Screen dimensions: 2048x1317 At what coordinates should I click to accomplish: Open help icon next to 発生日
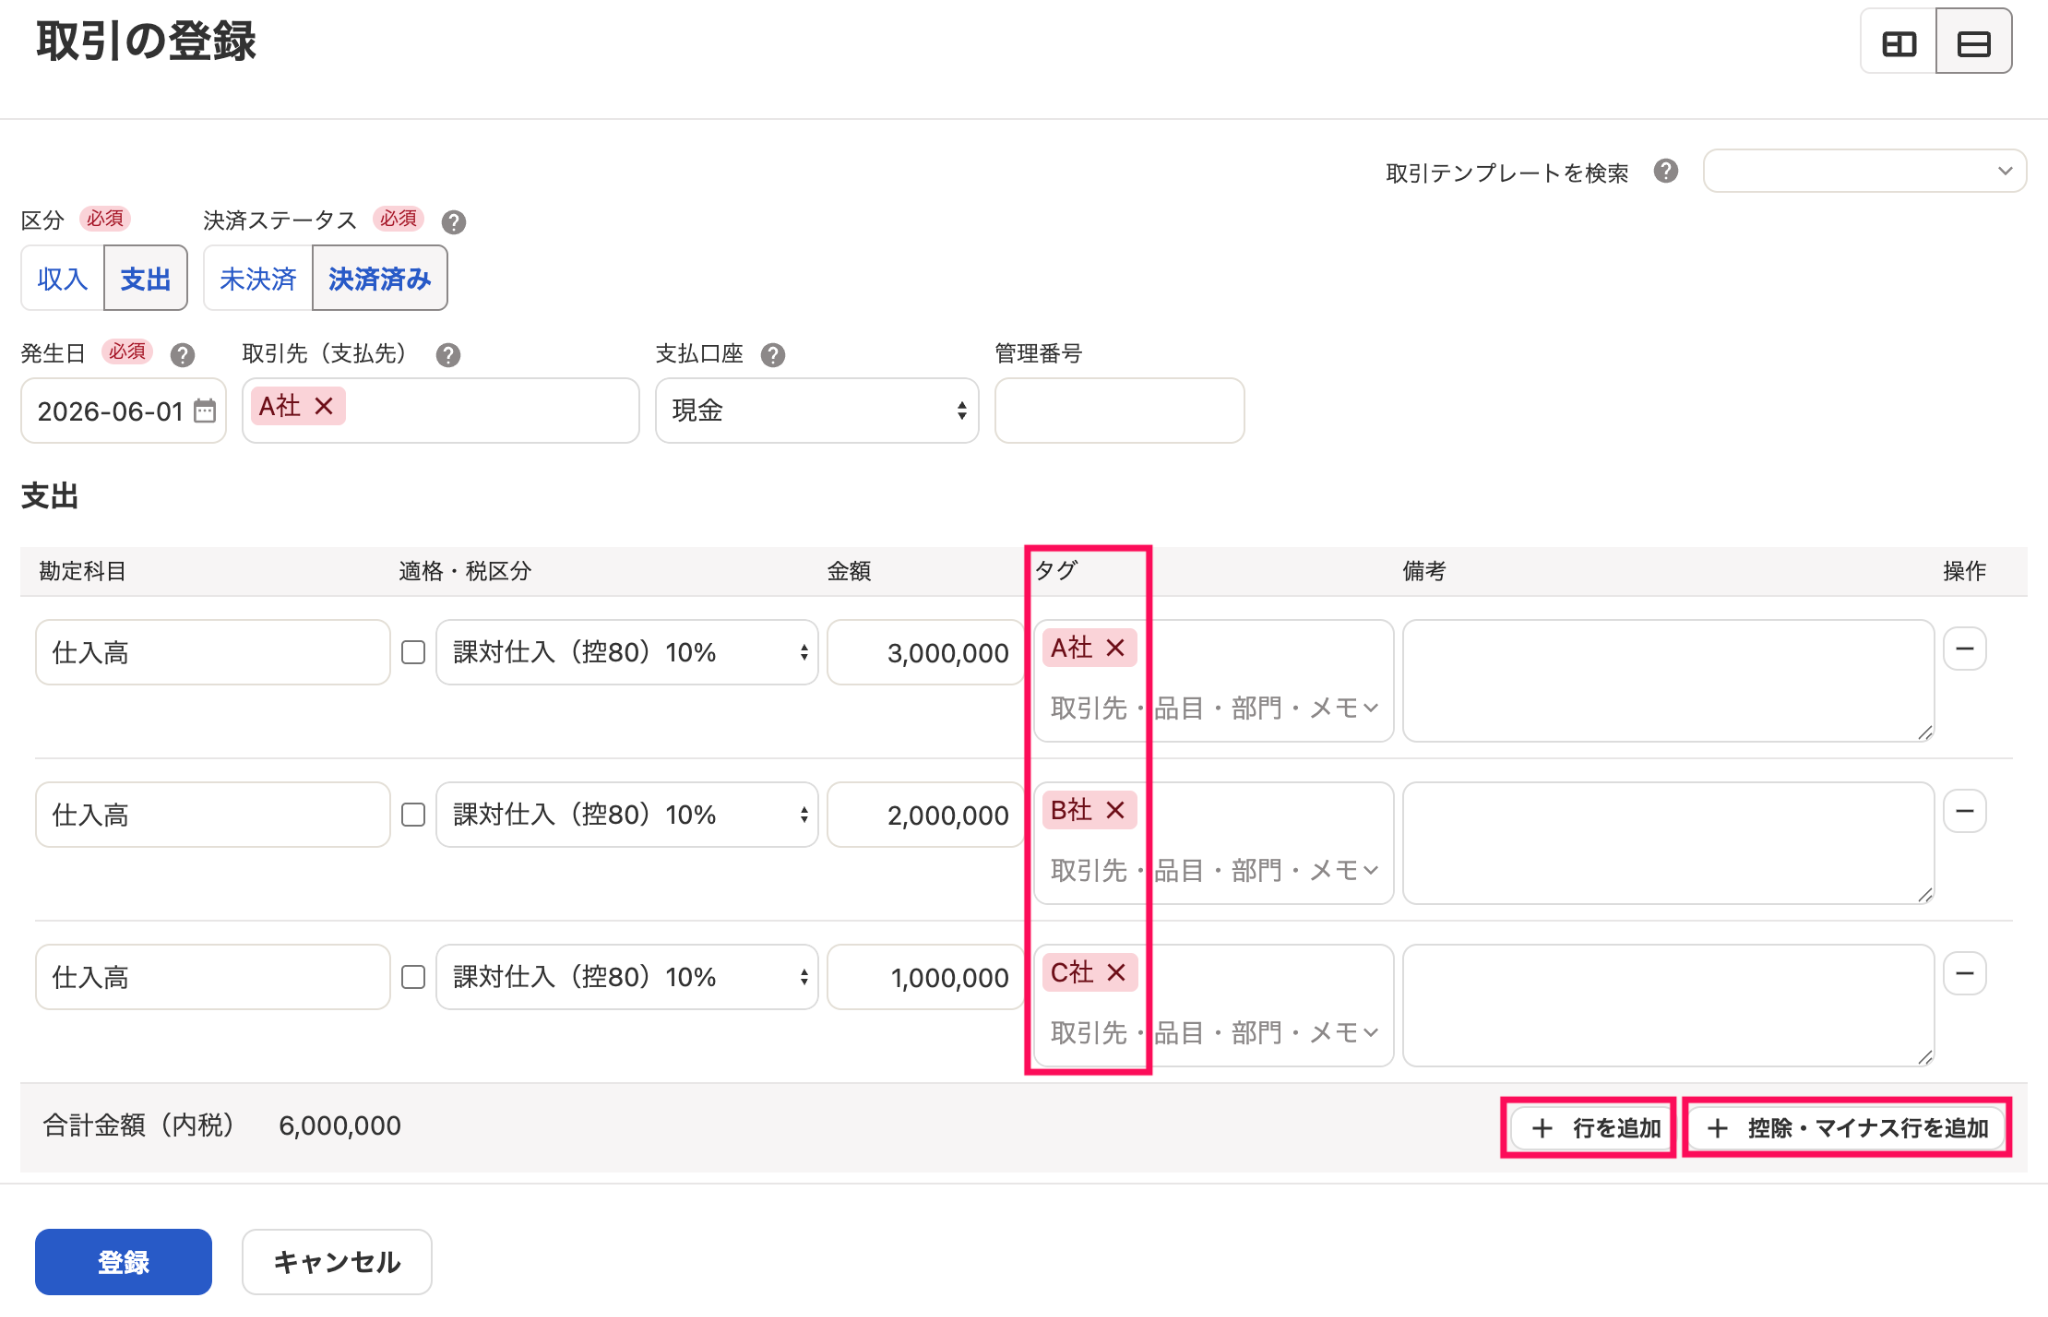tap(182, 354)
